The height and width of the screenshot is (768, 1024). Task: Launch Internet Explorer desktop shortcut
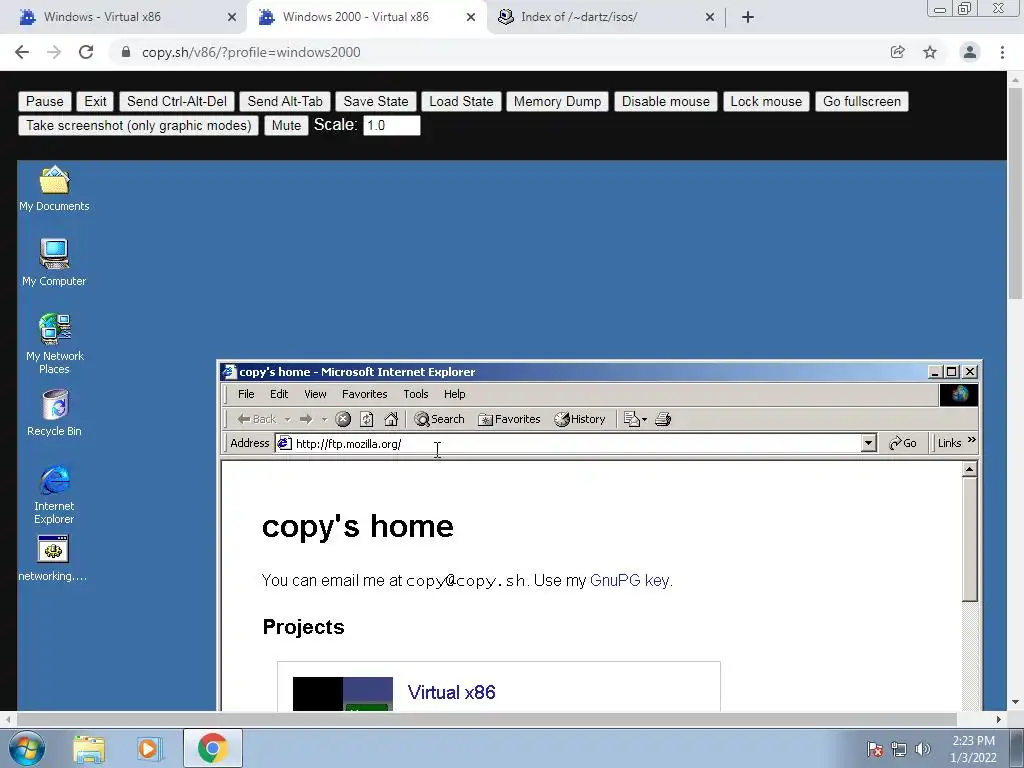[x=54, y=495]
